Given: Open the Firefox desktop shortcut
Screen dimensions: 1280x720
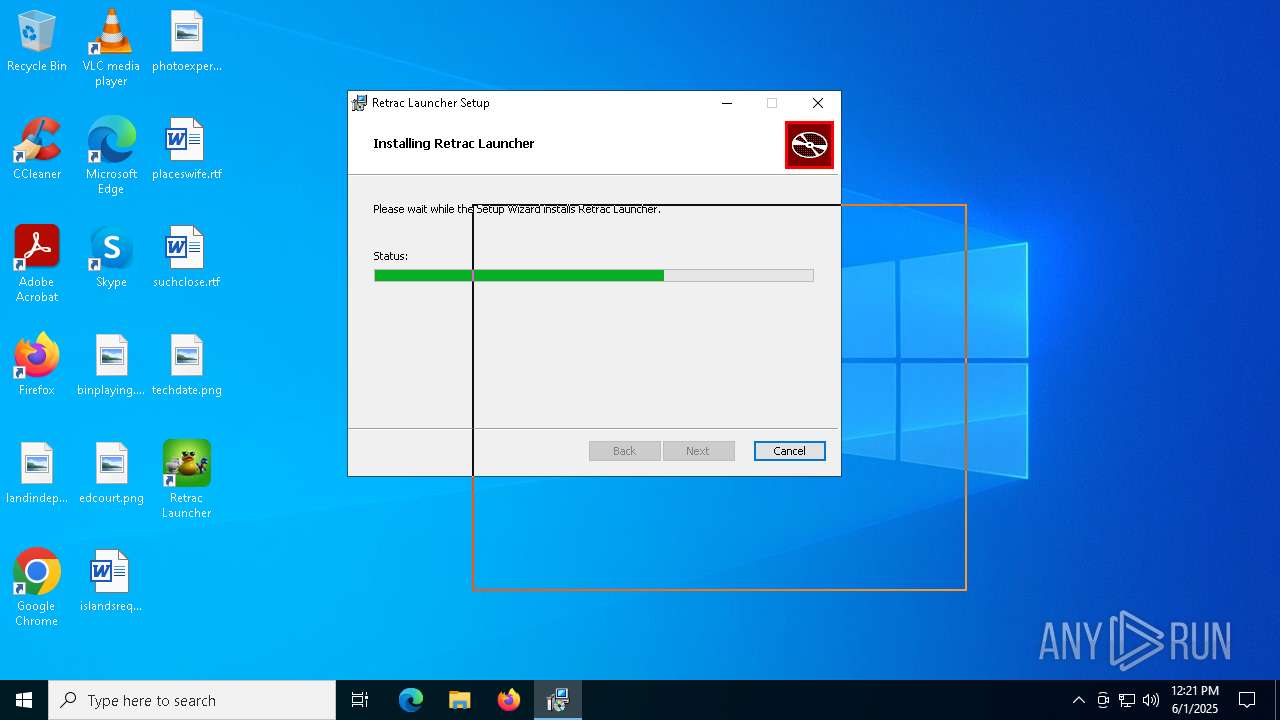Looking at the screenshot, I should tap(37, 365).
